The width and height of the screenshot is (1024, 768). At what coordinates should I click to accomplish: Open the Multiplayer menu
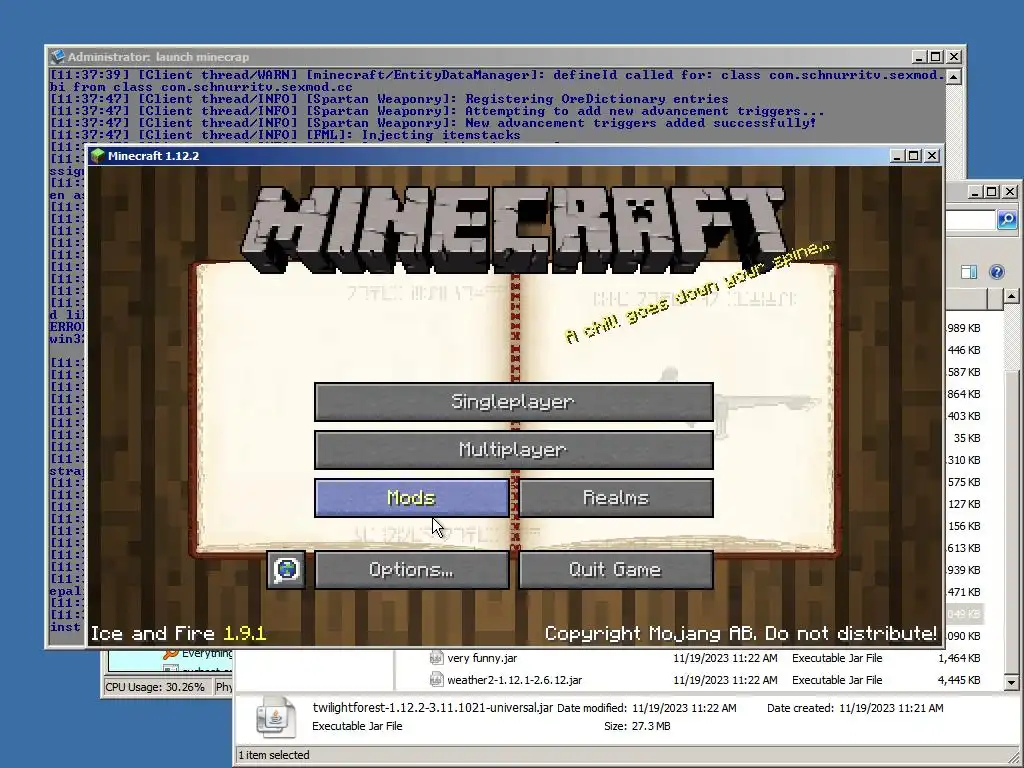(513, 450)
